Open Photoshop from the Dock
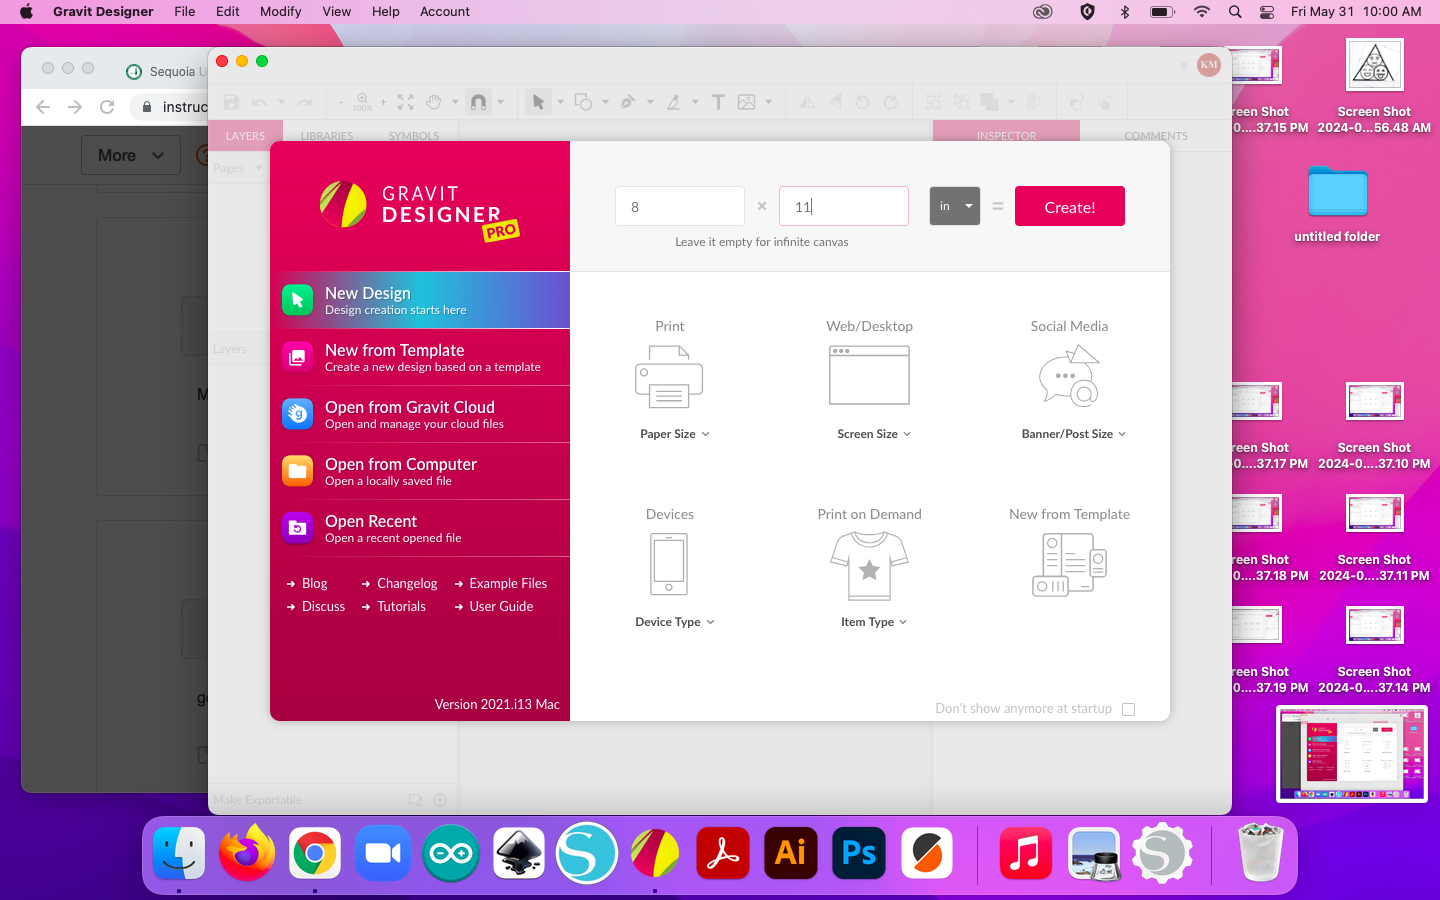Screen dimensions: 1440x900 [858, 853]
